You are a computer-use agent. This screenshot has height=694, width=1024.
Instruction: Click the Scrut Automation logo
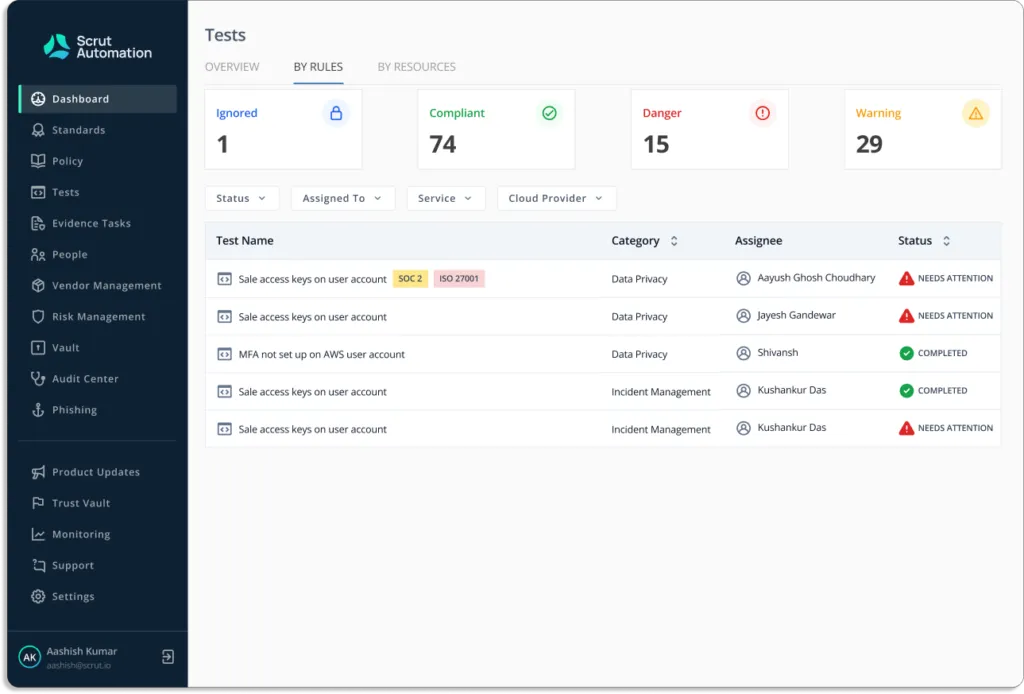tap(97, 46)
